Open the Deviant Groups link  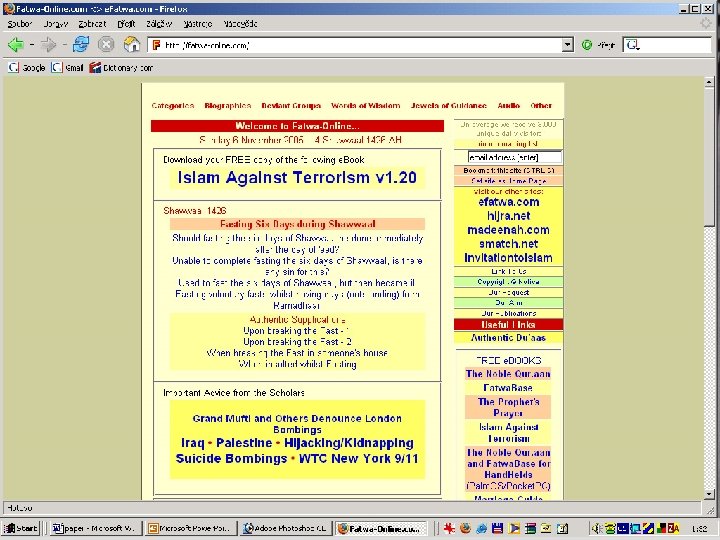[x=291, y=106]
